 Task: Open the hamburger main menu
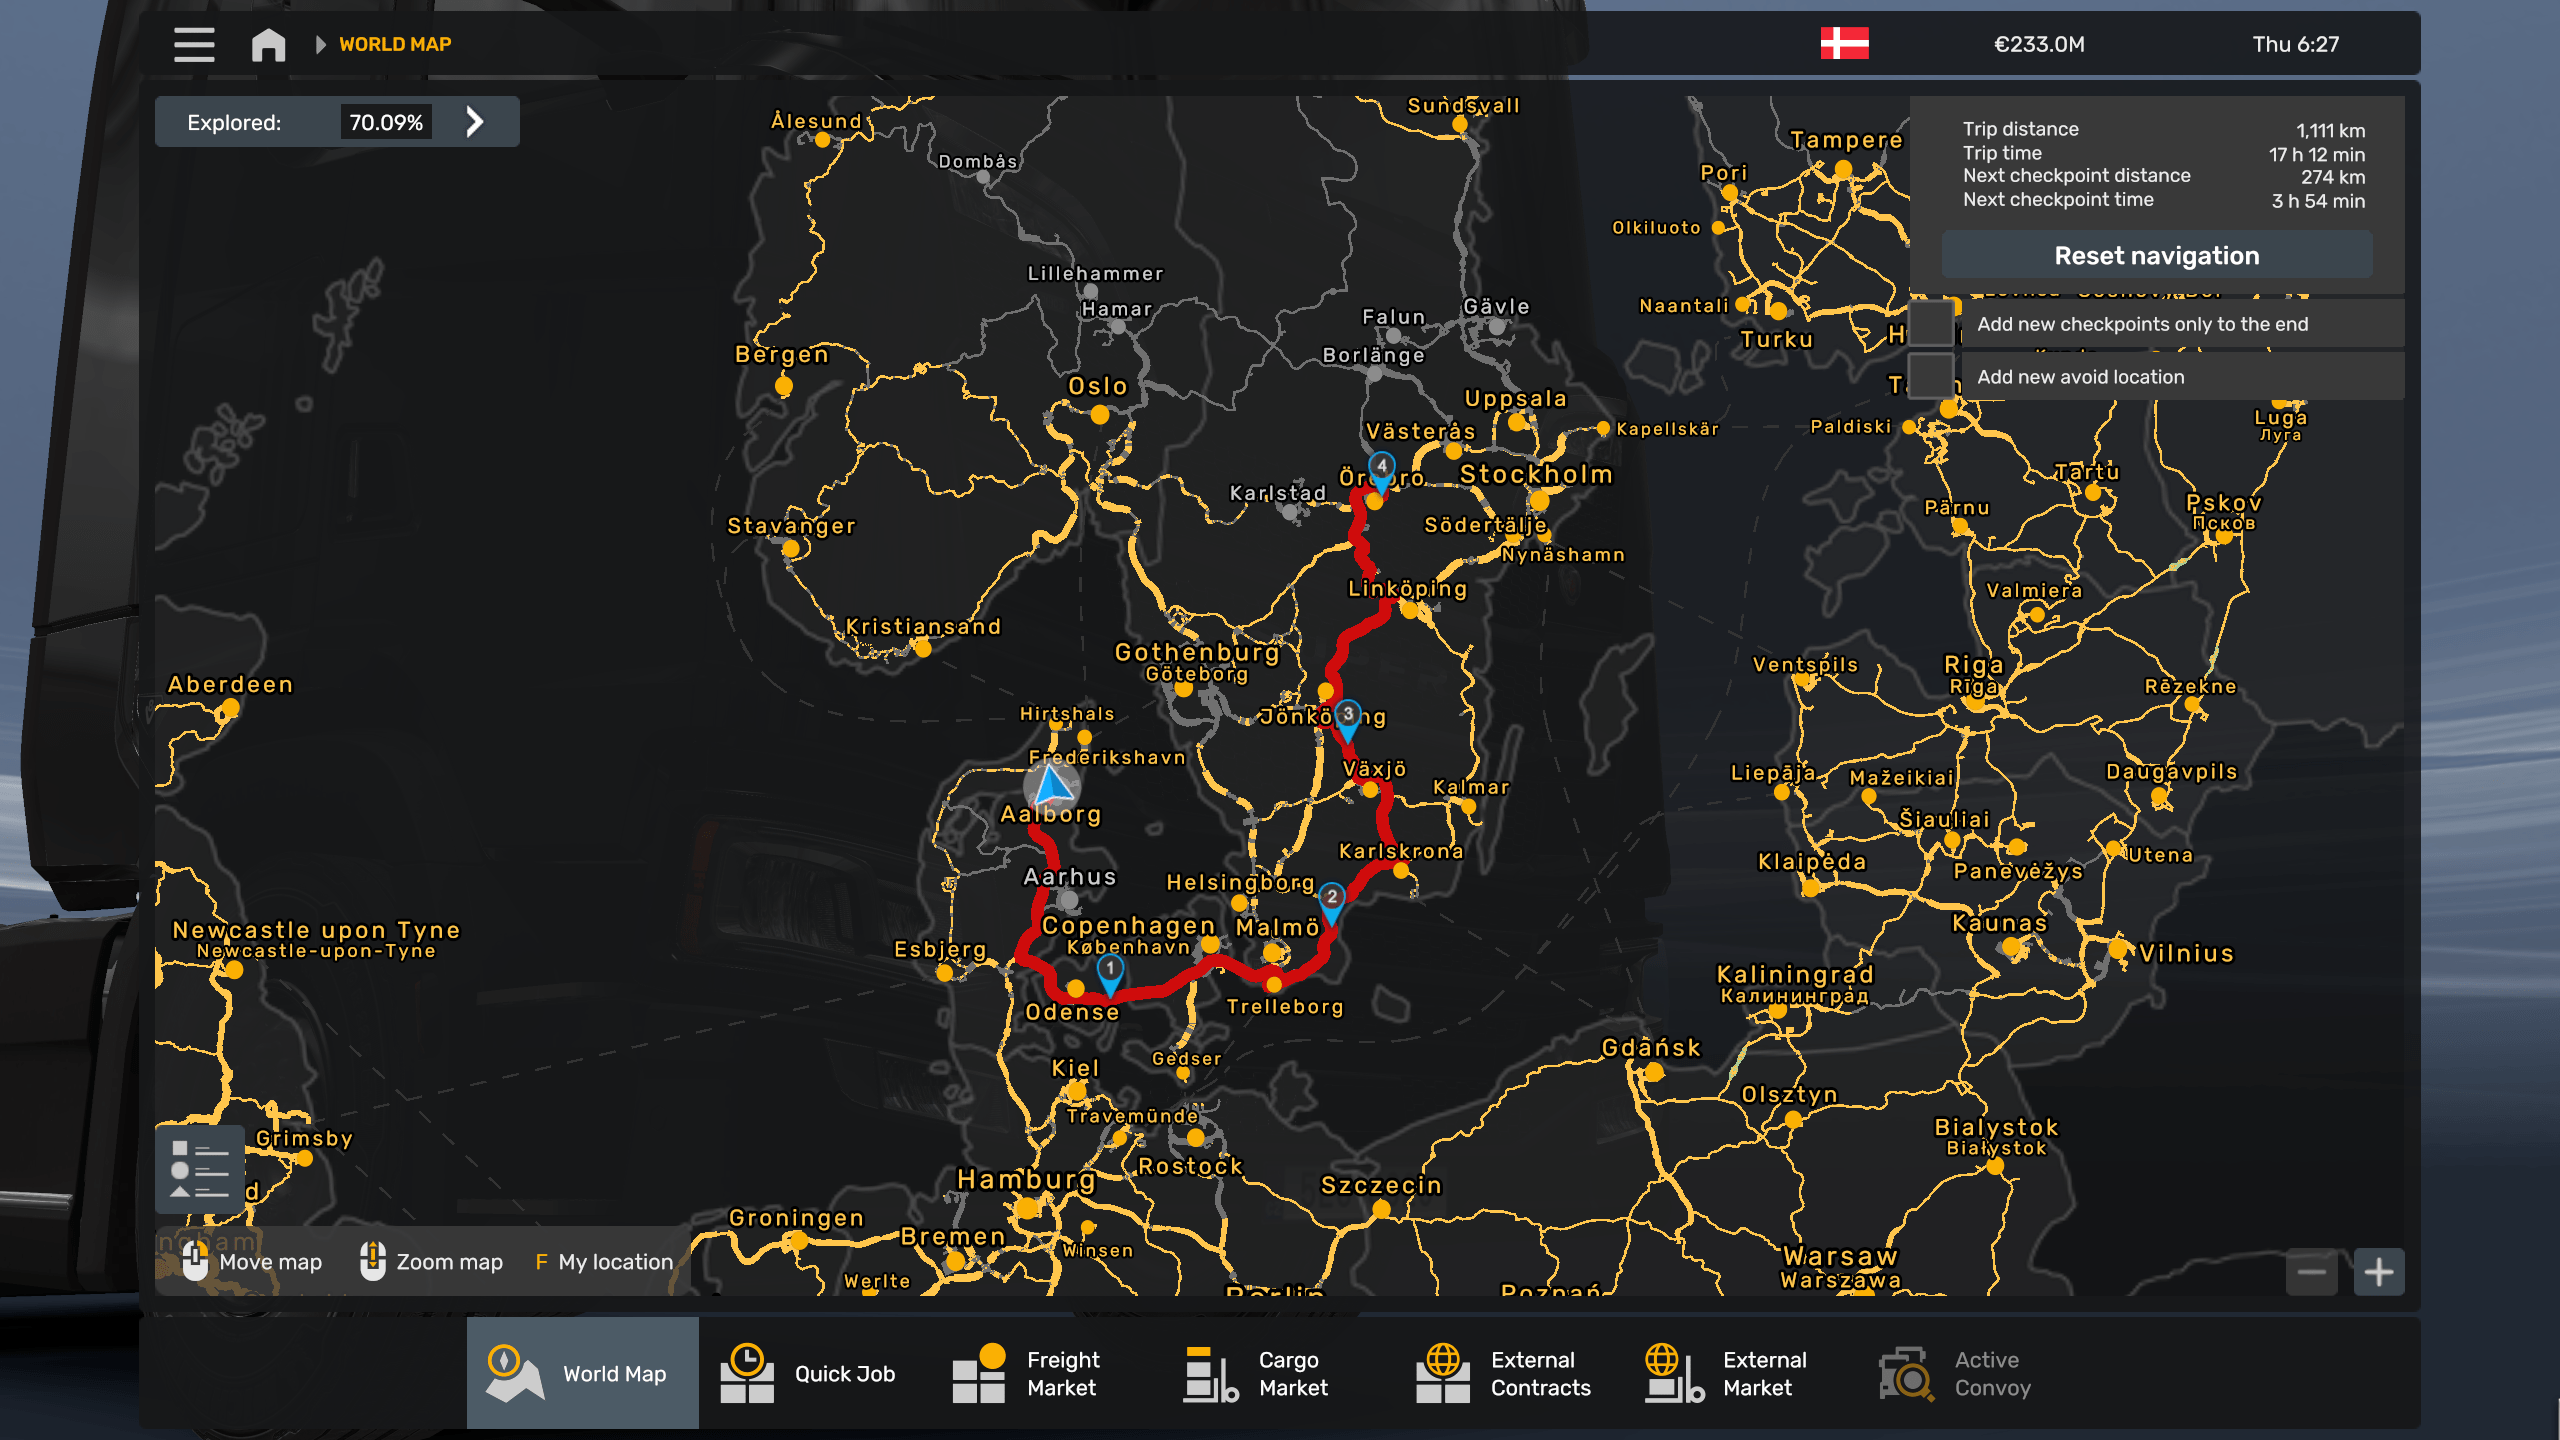[194, 44]
